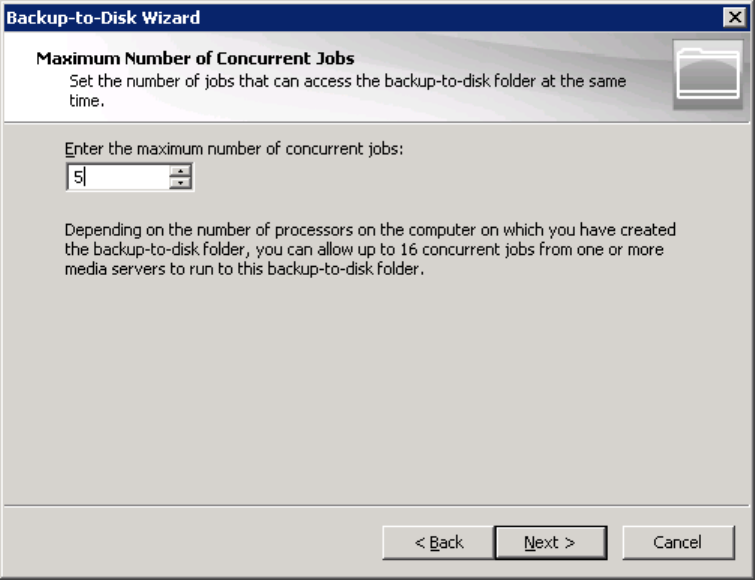Click the backup folder icon in header
755x580 pixels.
707,72
